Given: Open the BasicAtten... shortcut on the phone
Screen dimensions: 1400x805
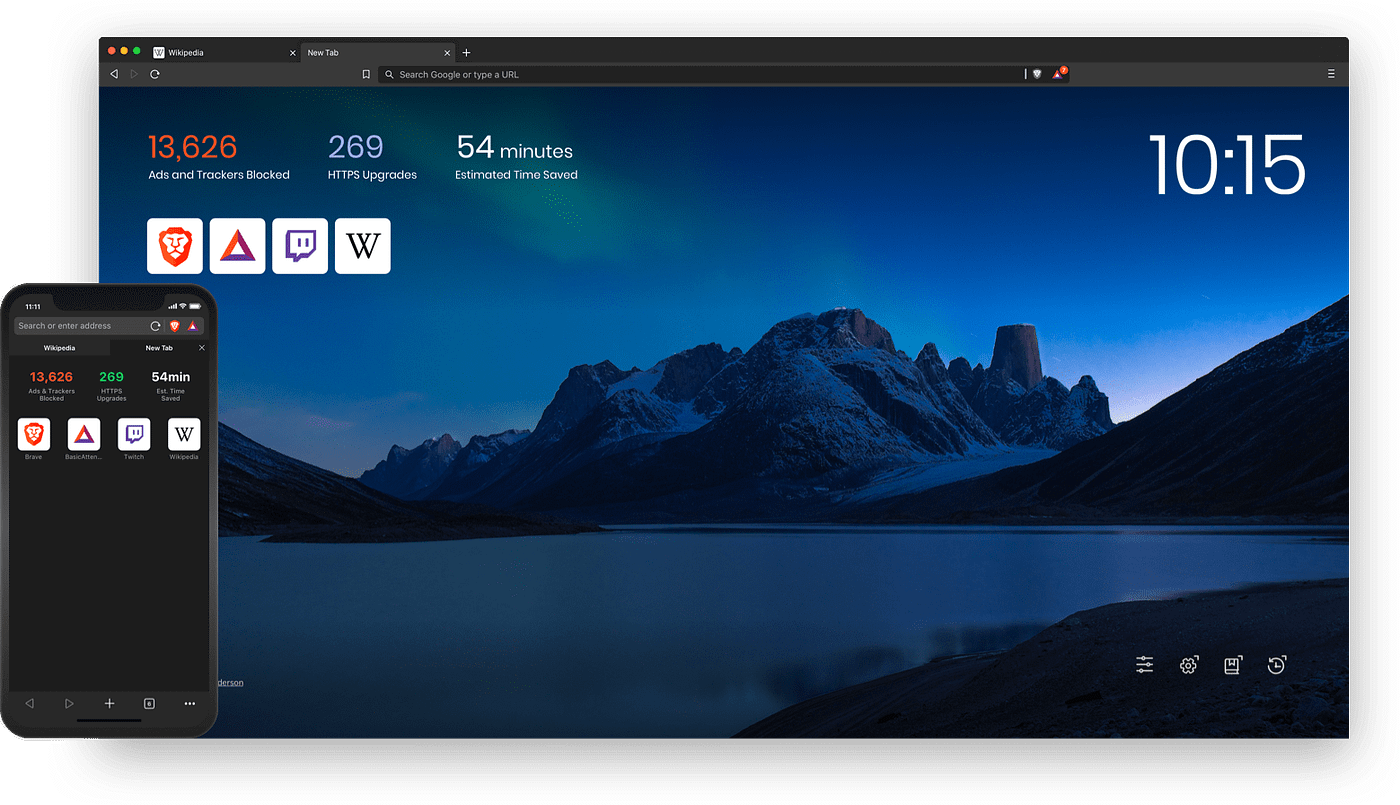Looking at the screenshot, I should 84,439.
